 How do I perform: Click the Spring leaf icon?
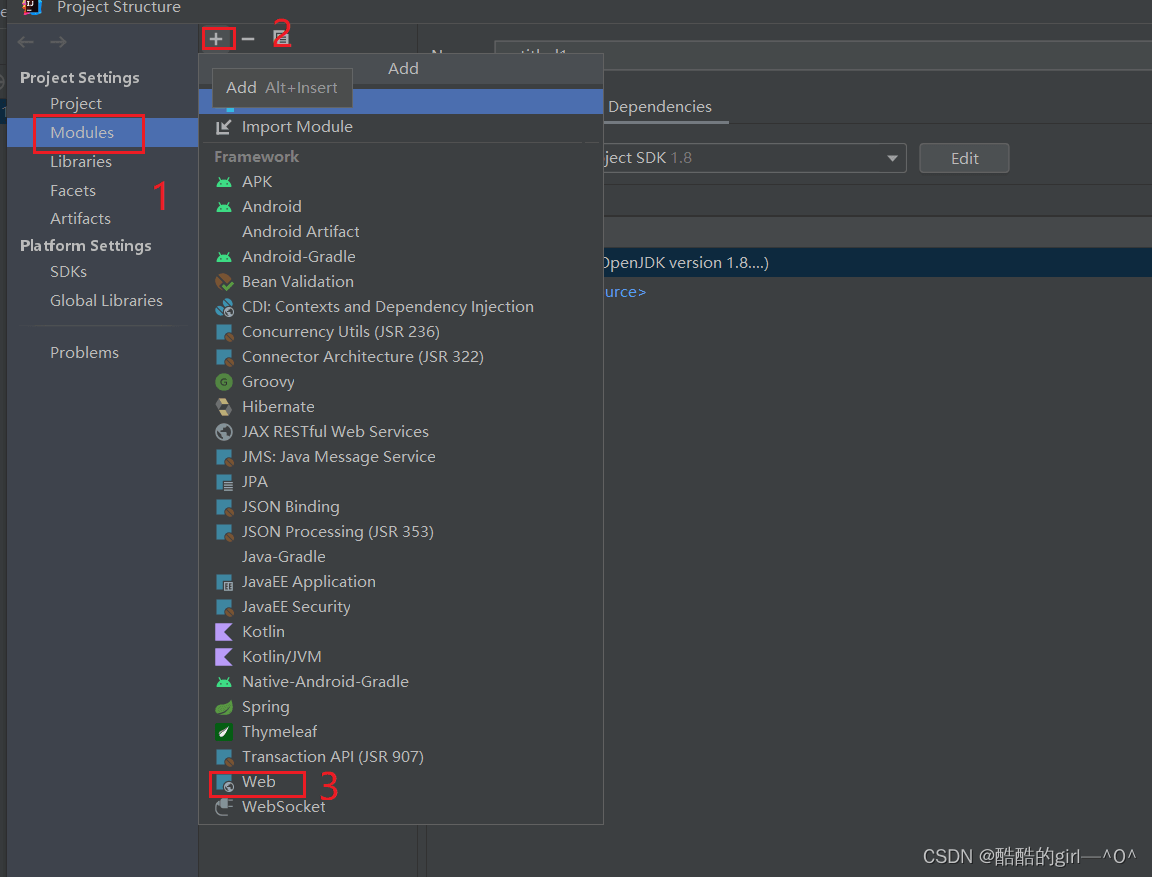point(223,707)
